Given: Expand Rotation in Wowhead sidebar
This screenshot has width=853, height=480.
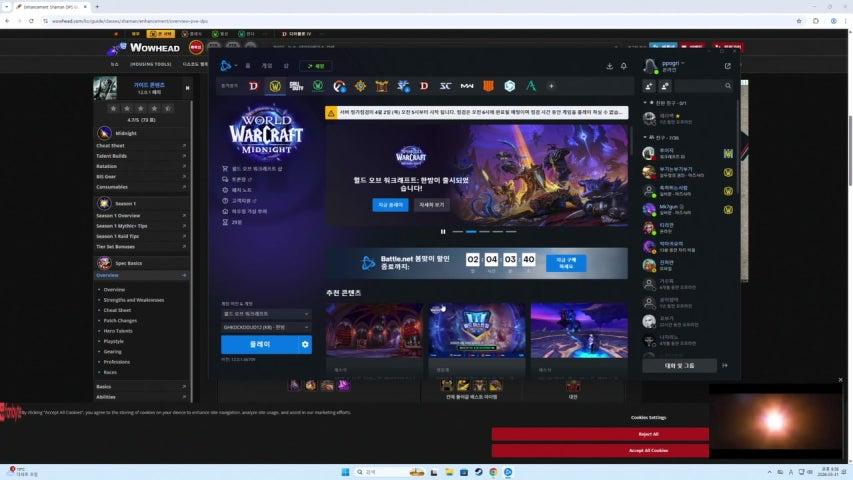Looking at the screenshot, I should click(x=184, y=167).
